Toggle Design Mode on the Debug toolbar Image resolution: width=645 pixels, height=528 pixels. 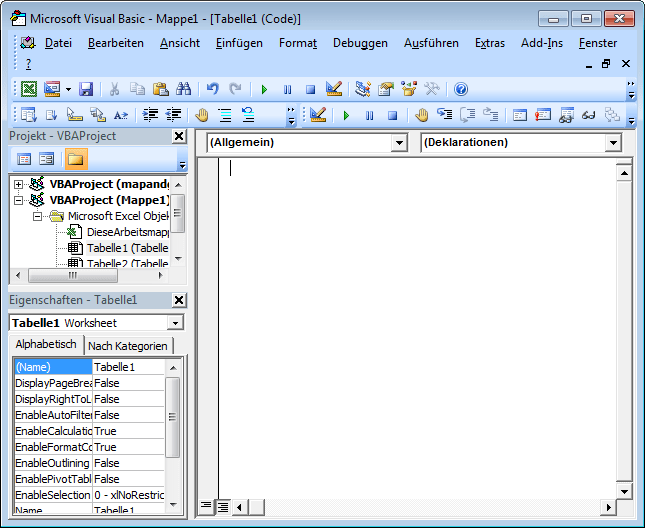coord(318,115)
